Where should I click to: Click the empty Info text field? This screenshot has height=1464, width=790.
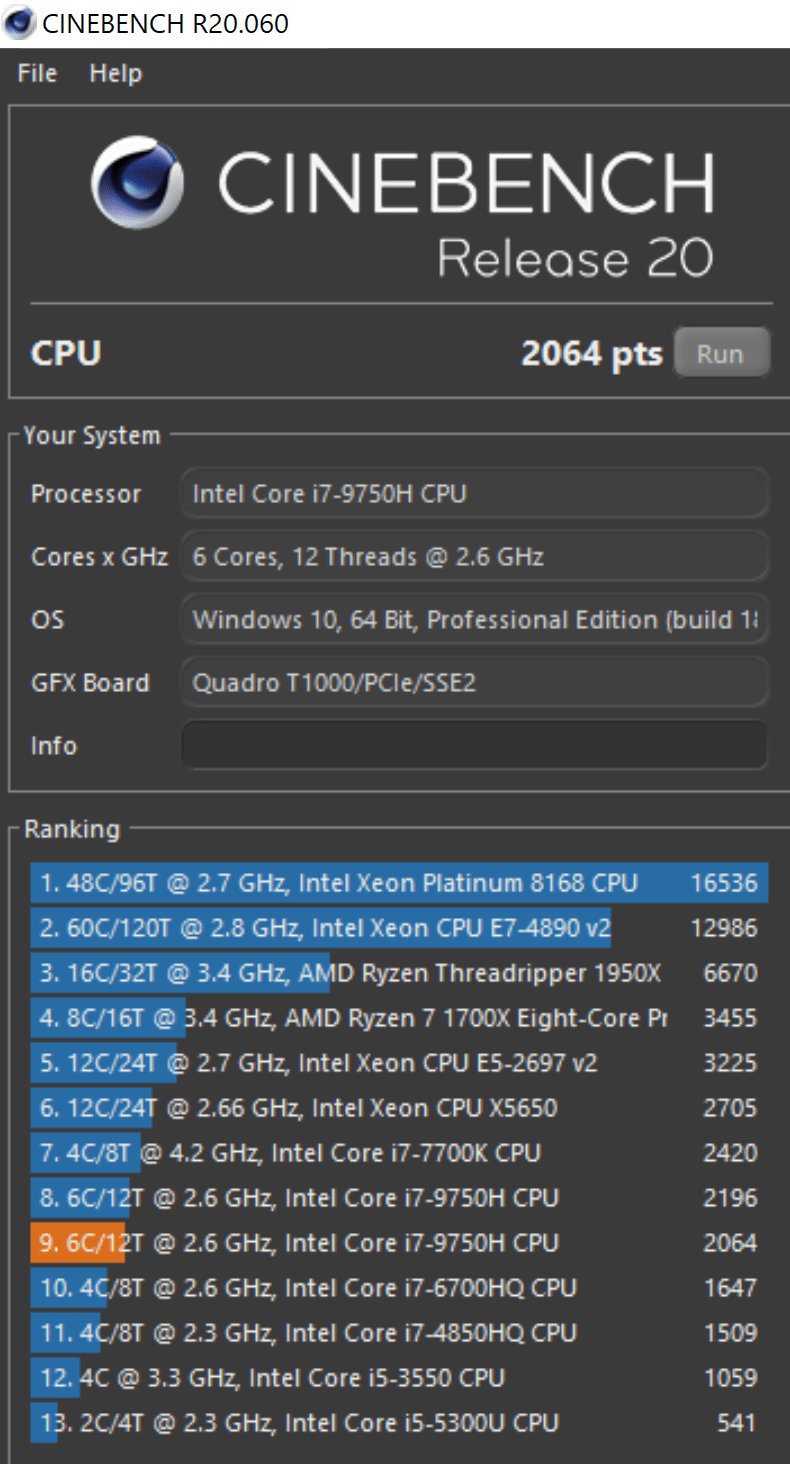click(474, 746)
